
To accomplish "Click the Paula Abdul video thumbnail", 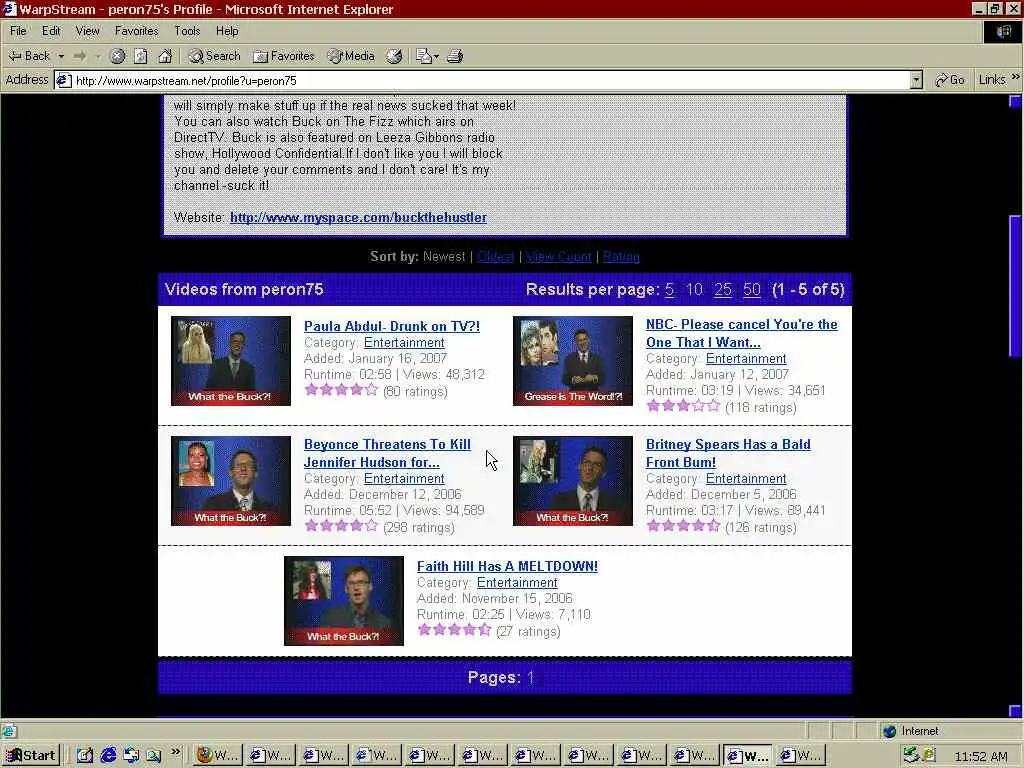I will 231,361.
